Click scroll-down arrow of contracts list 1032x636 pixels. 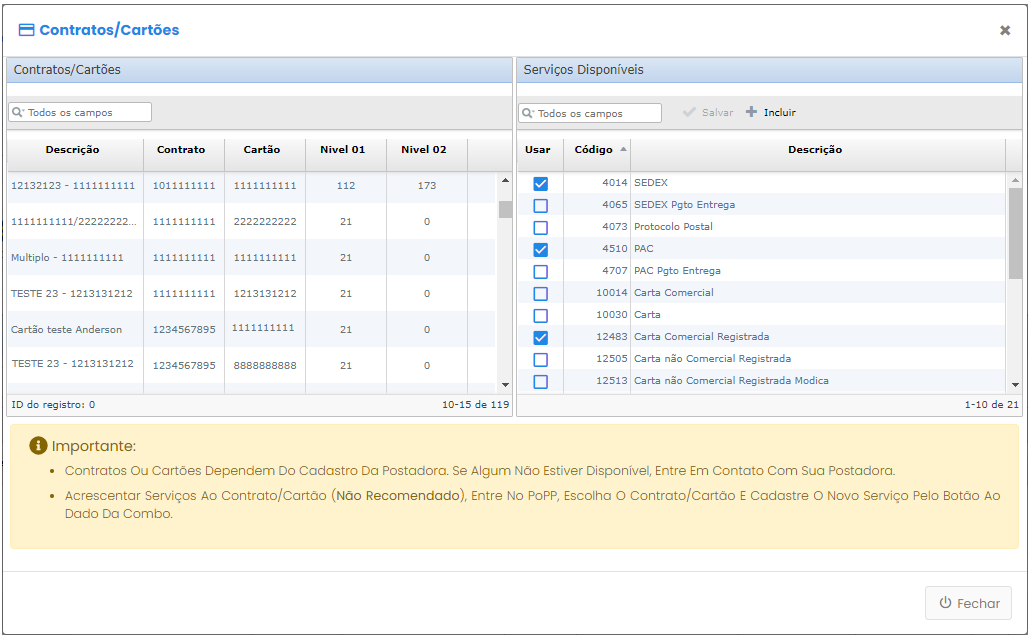coord(505,384)
